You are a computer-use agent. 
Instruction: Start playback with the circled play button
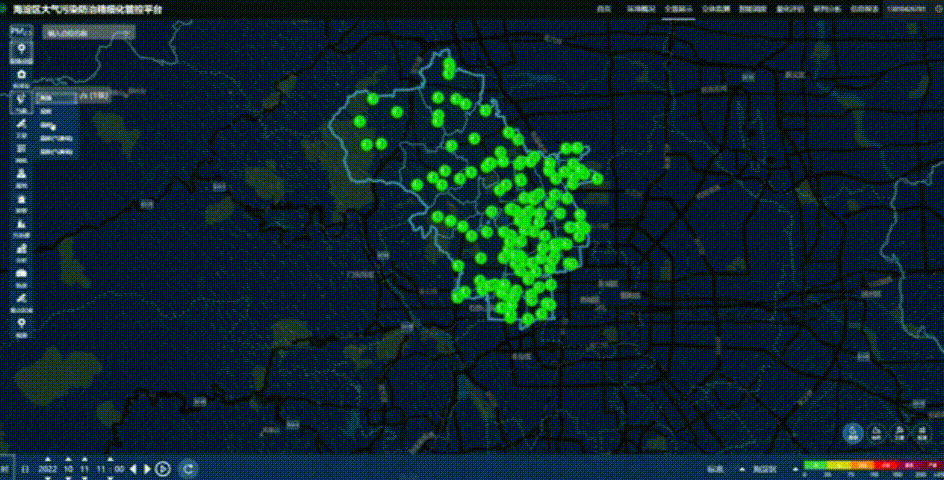163,469
